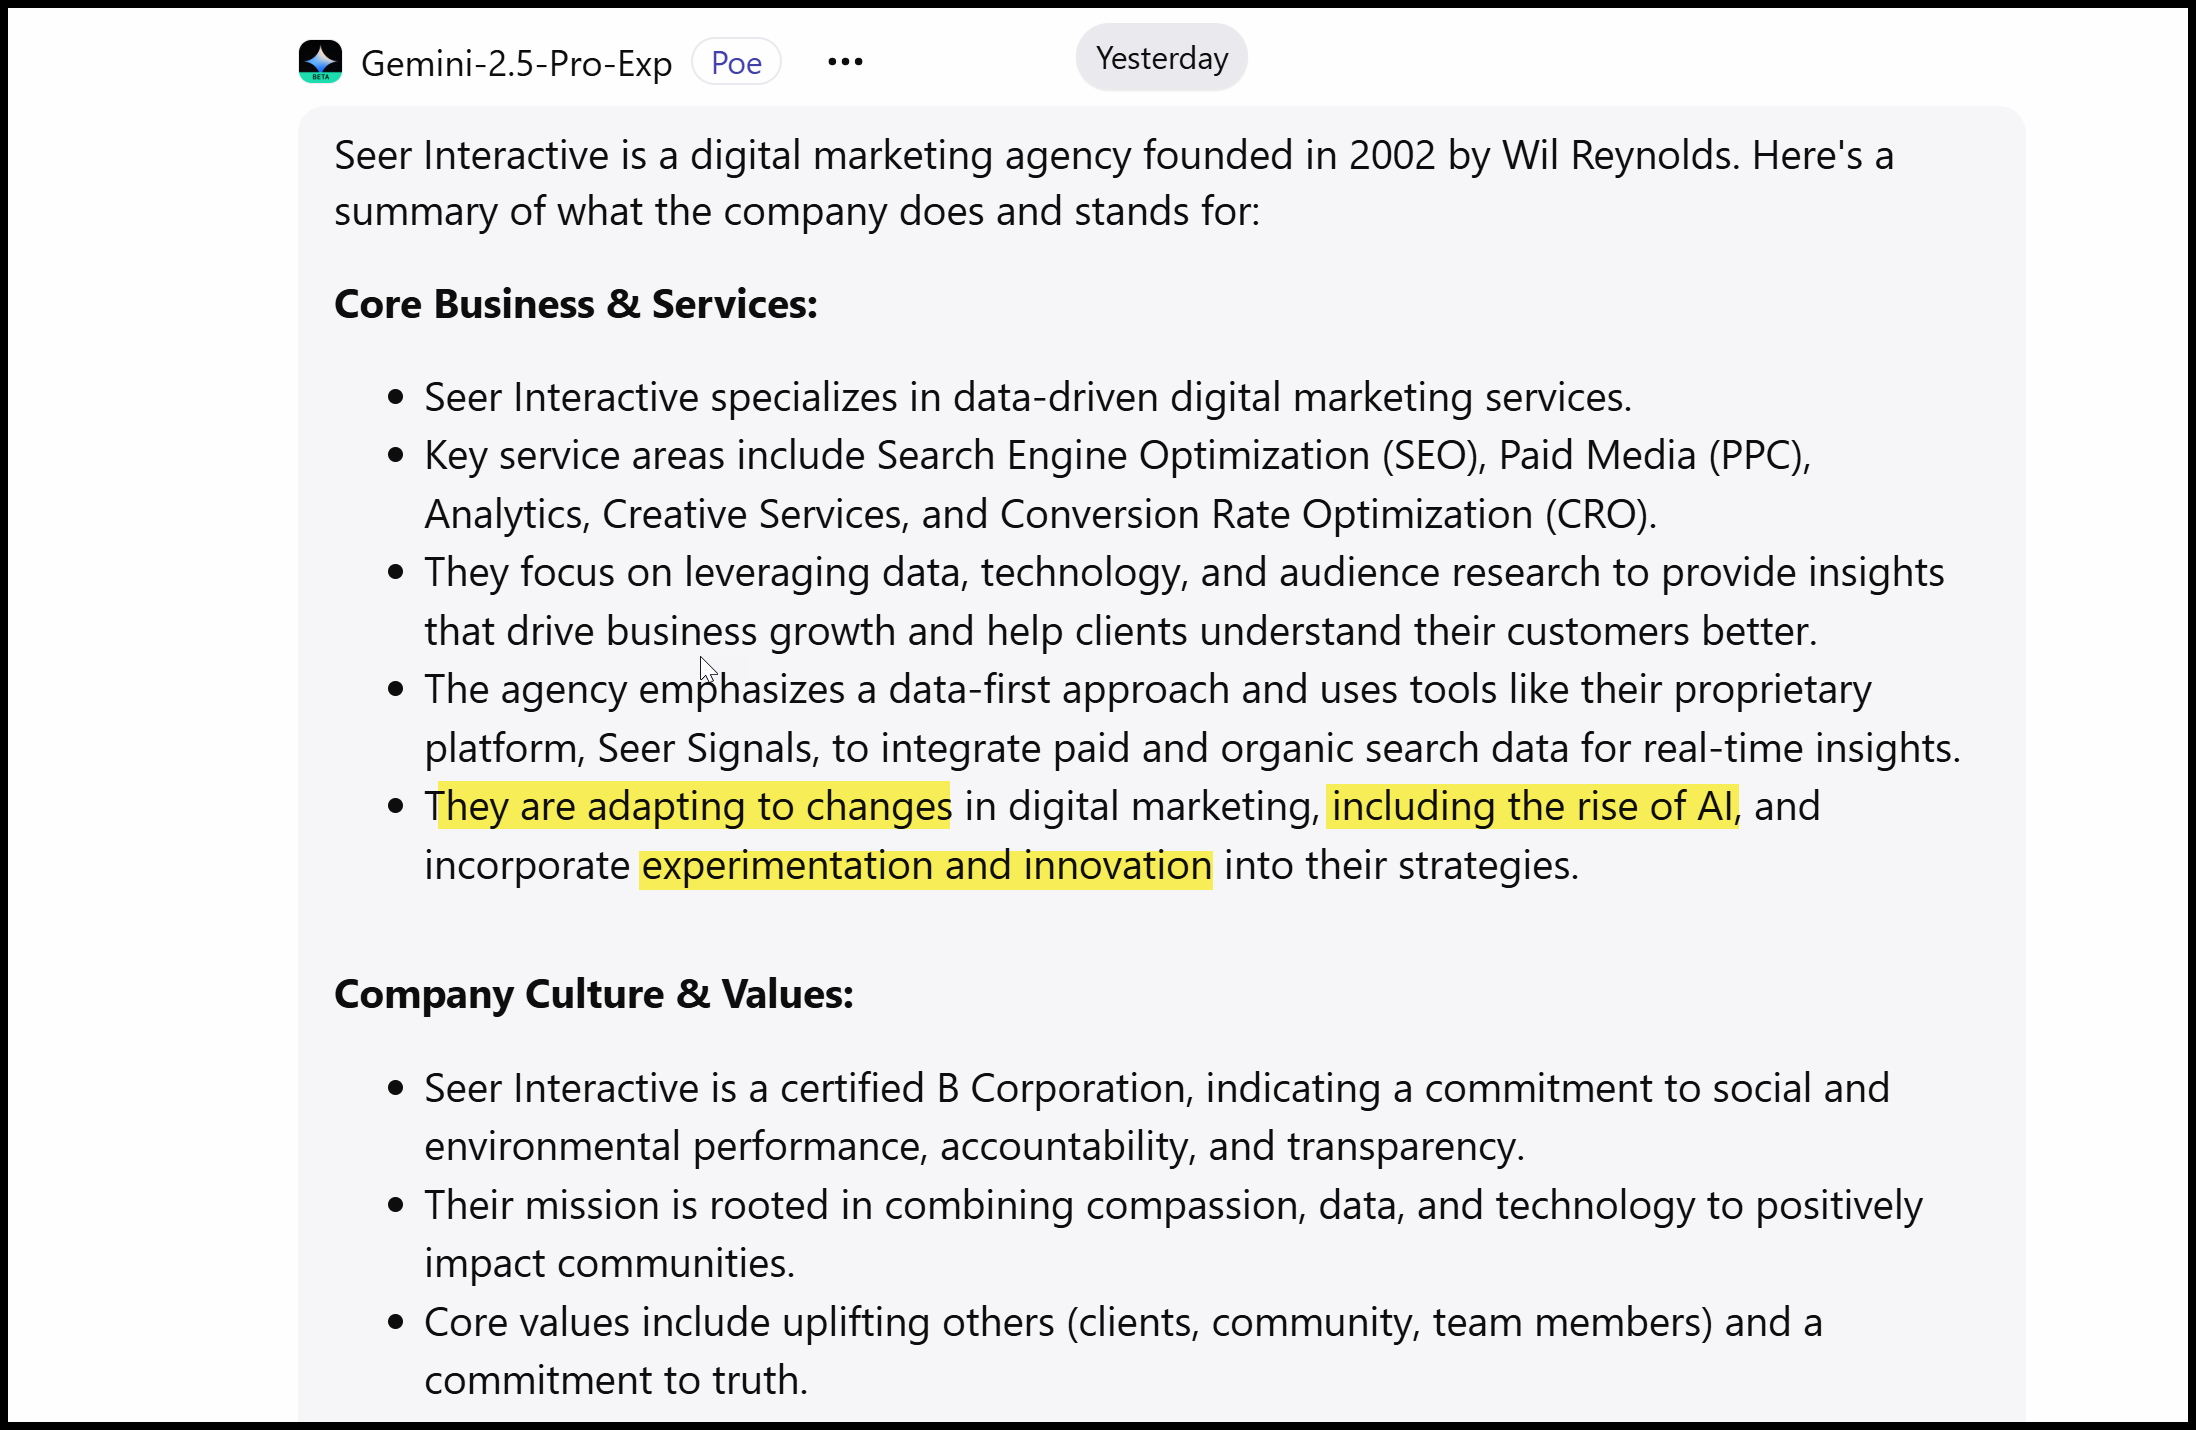Click the words "Search Engine Optimization (SEO)"

pos(1180,456)
